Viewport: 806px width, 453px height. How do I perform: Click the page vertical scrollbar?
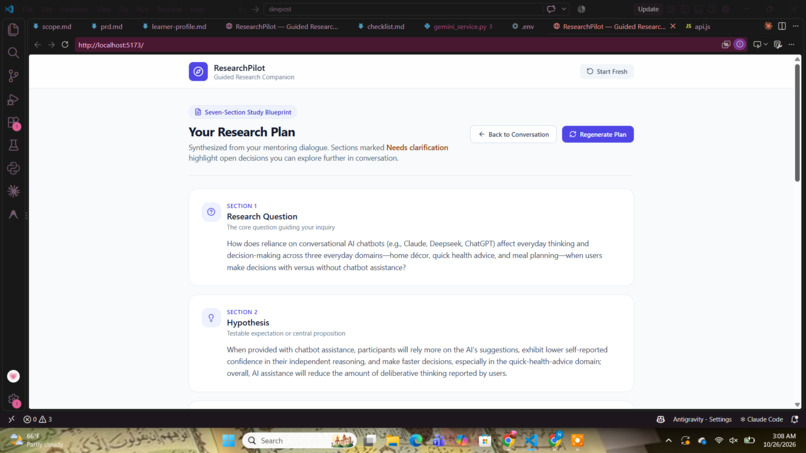[x=797, y=122]
